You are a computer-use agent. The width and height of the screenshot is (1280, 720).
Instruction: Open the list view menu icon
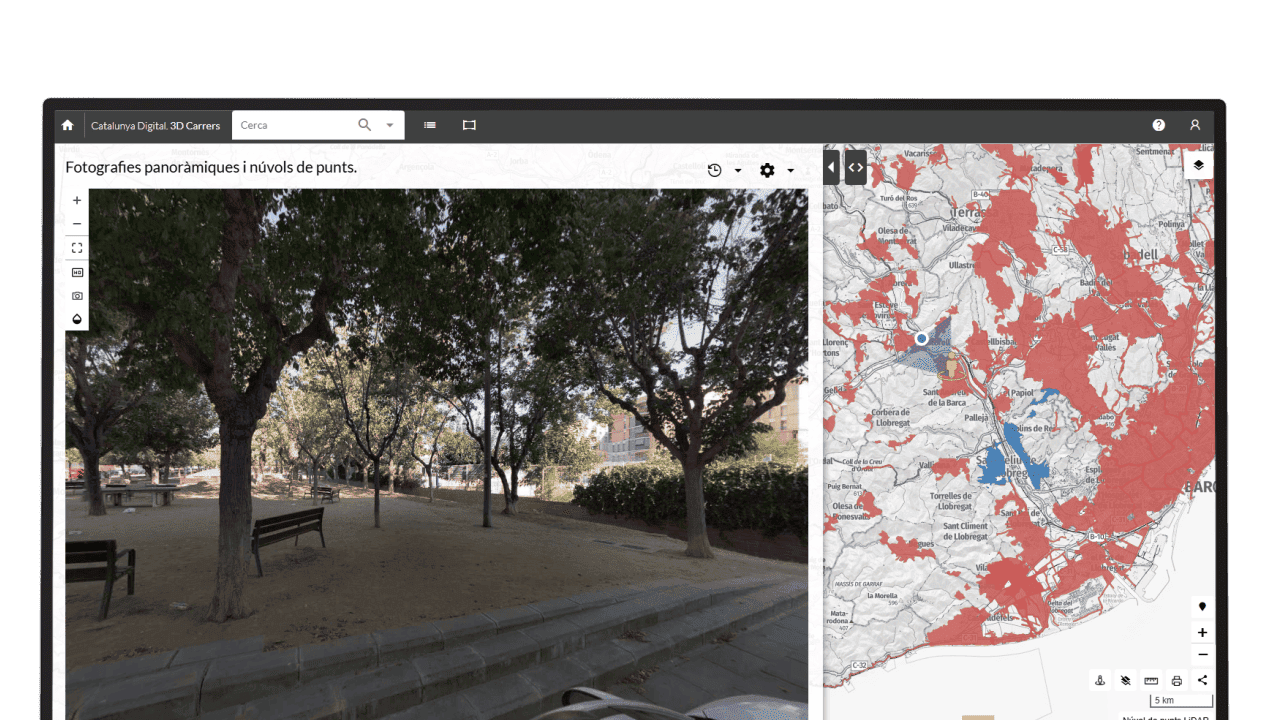click(x=430, y=125)
